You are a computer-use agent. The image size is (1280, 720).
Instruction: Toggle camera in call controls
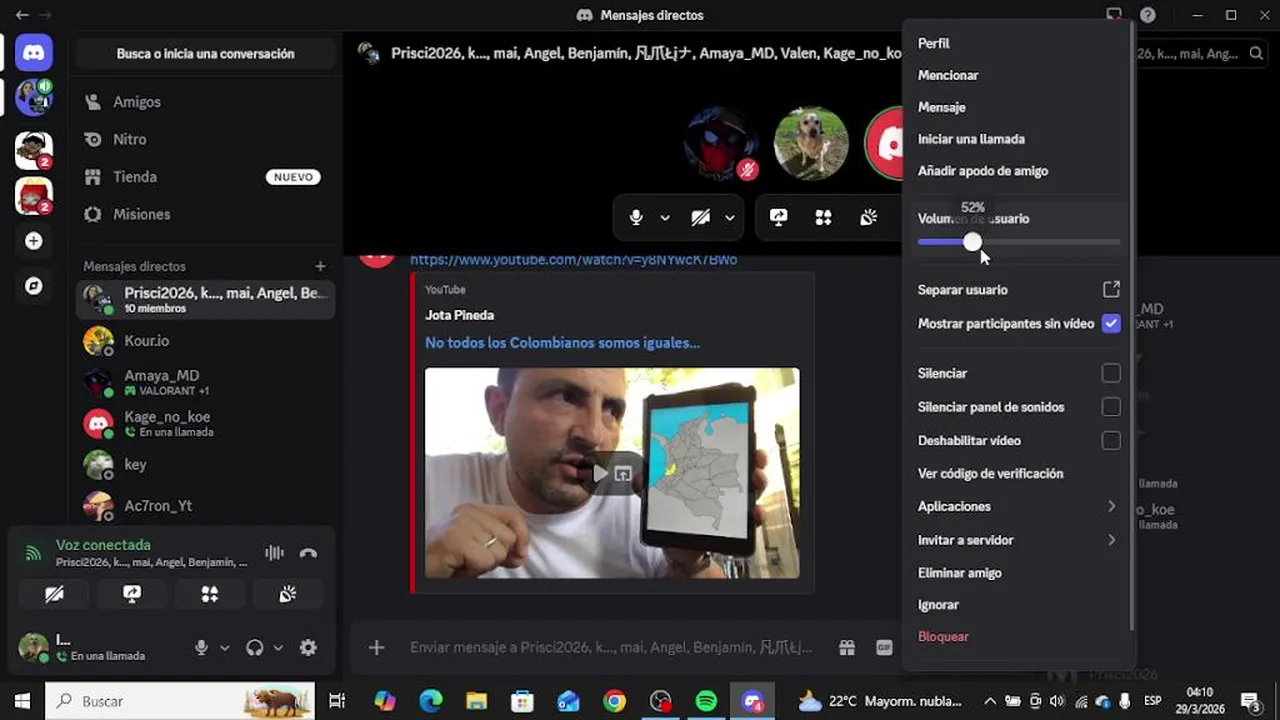pos(701,218)
